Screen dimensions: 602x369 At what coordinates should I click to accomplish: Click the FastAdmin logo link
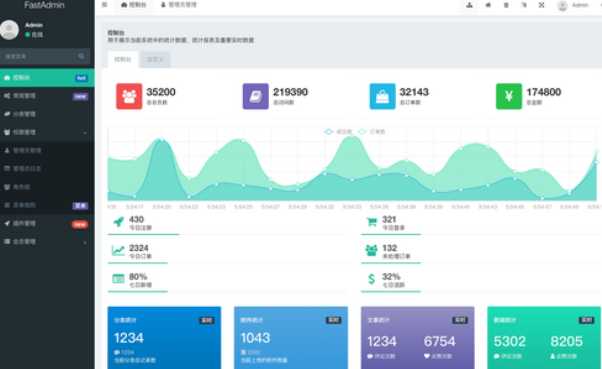click(x=45, y=5)
